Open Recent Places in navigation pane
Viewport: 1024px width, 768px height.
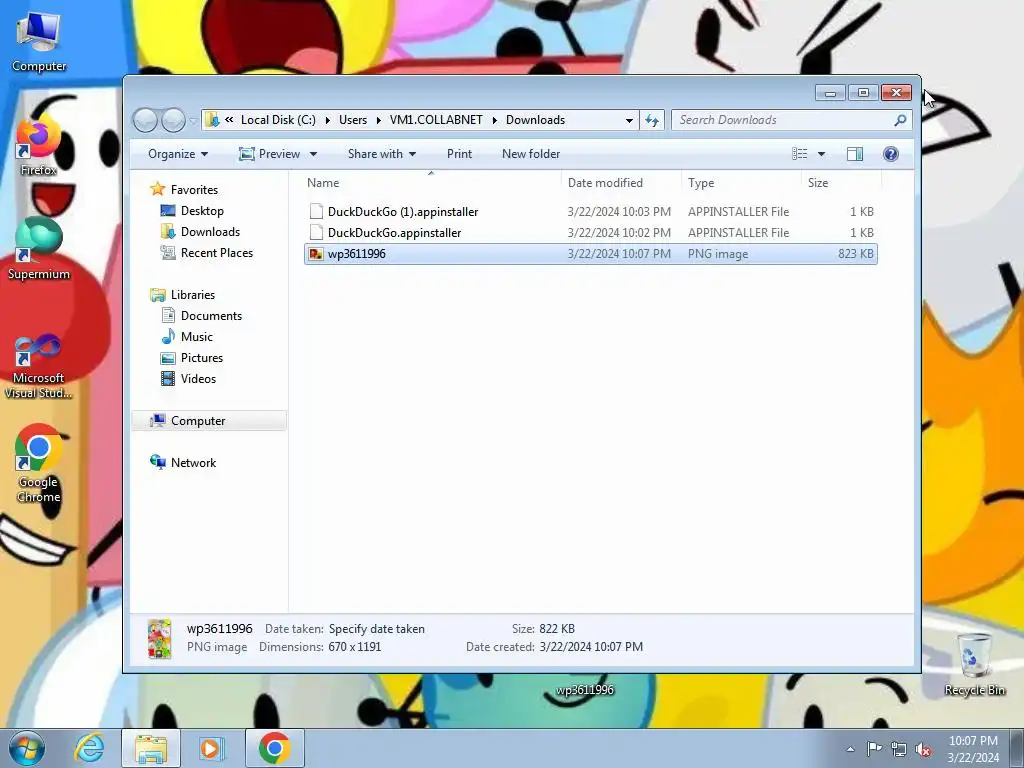click(217, 253)
